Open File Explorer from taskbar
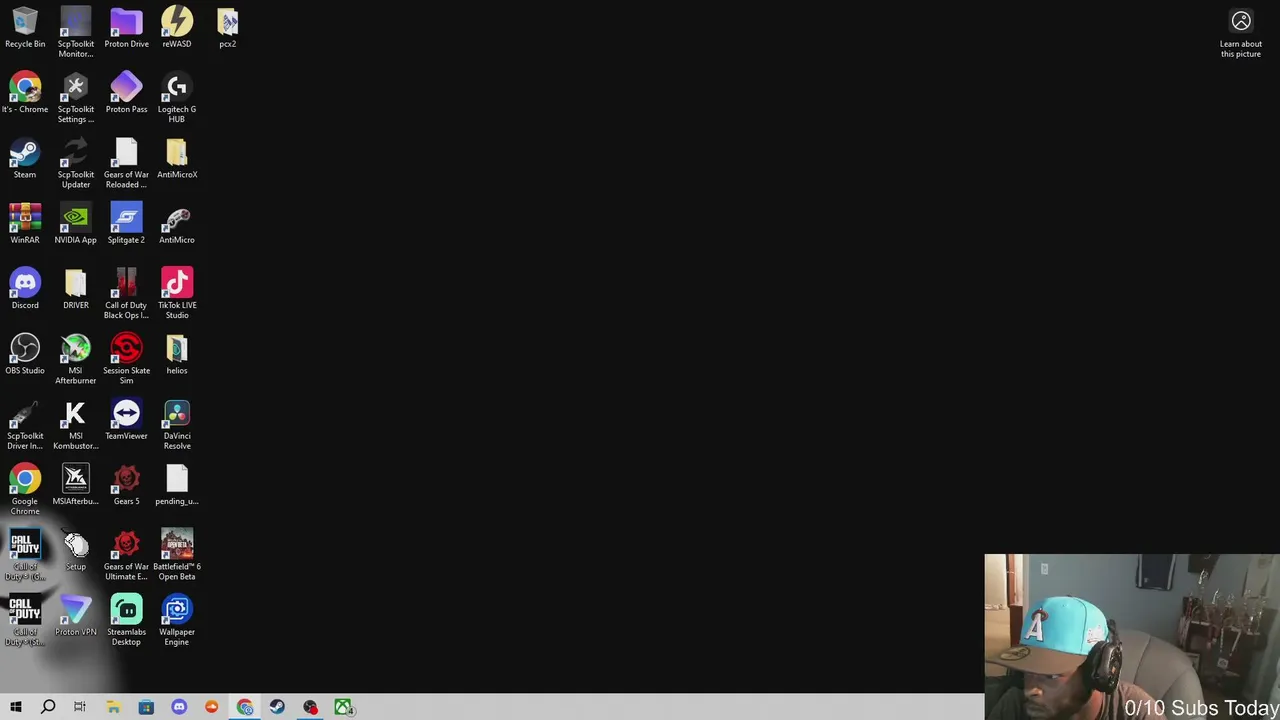Image resolution: width=1280 pixels, height=720 pixels. [x=113, y=707]
